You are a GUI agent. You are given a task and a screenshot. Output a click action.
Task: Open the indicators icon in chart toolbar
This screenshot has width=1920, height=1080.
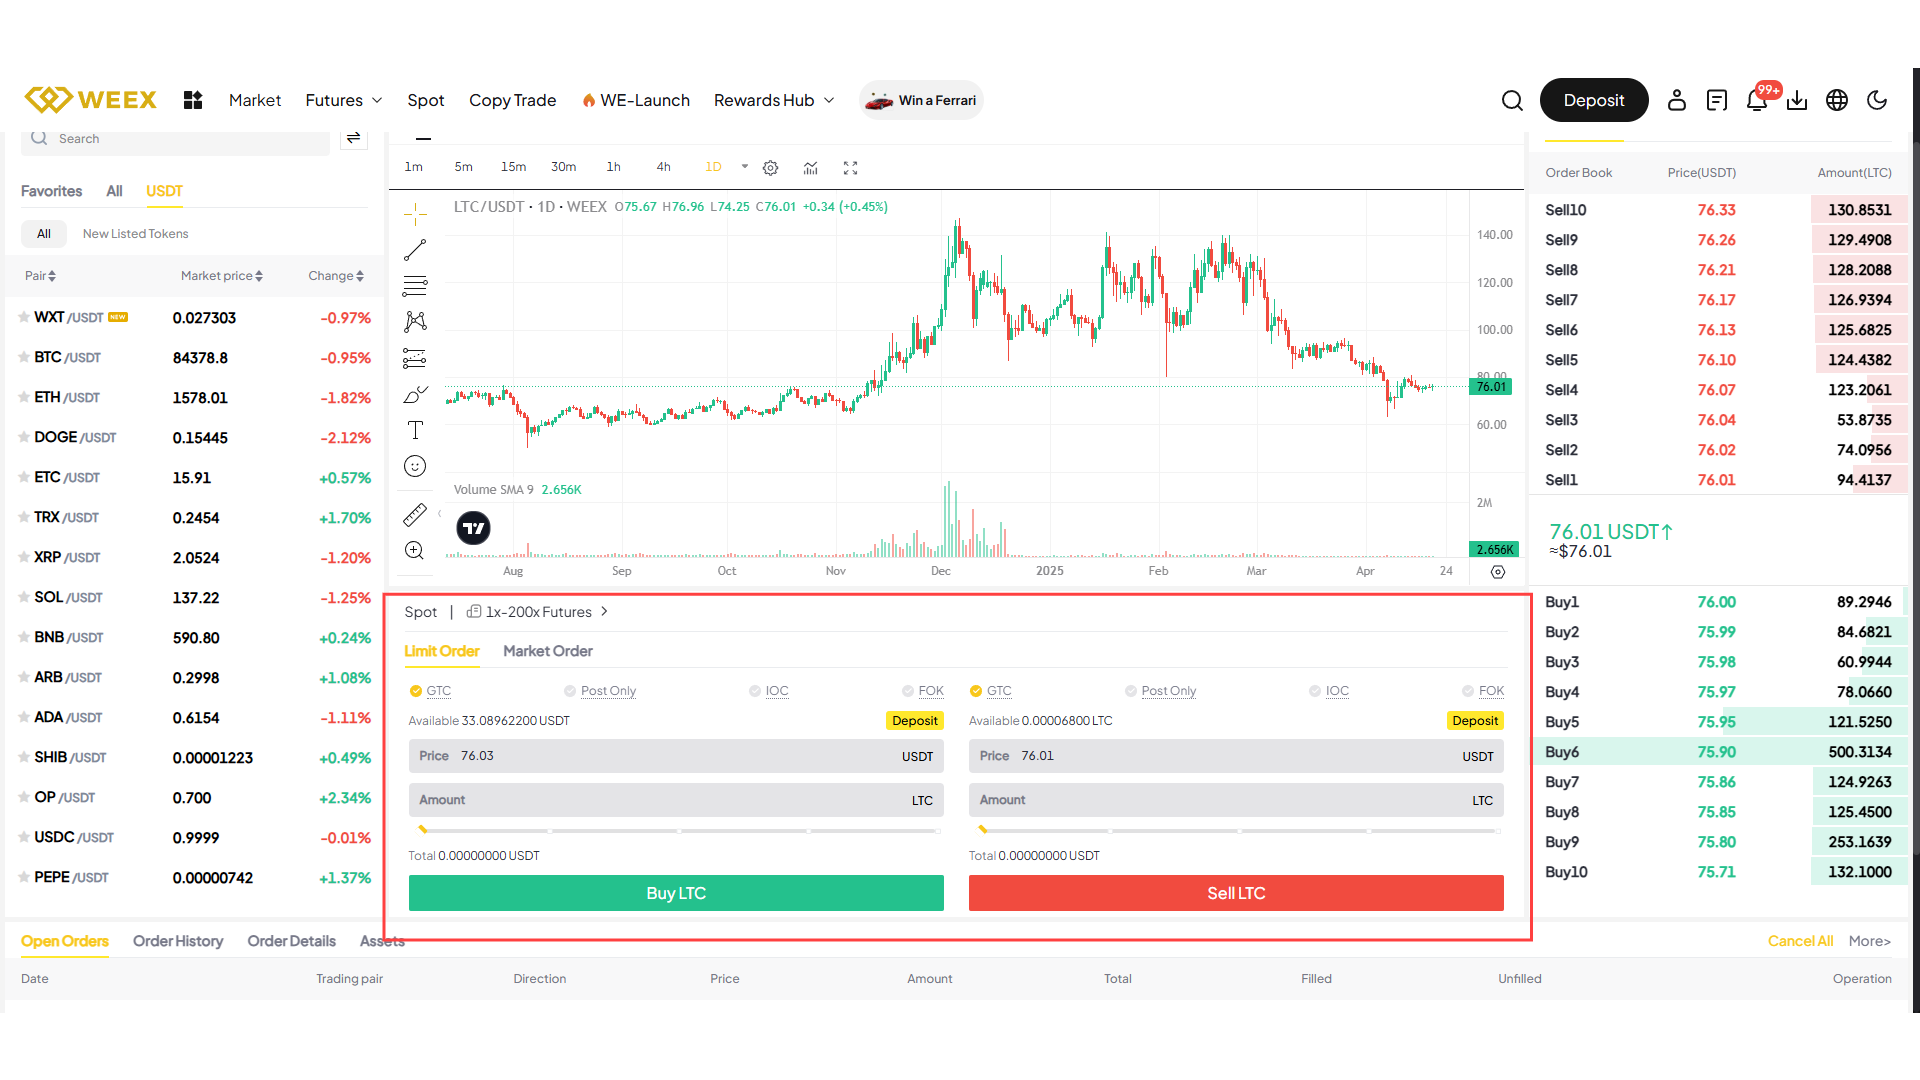tap(810, 168)
